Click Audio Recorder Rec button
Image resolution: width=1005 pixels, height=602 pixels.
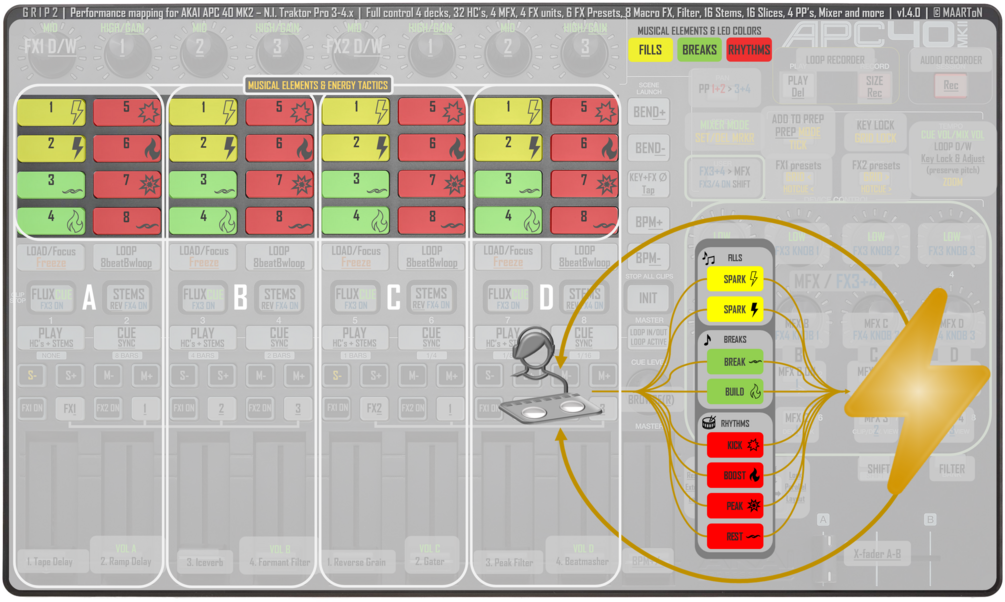pyautogui.click(x=951, y=85)
